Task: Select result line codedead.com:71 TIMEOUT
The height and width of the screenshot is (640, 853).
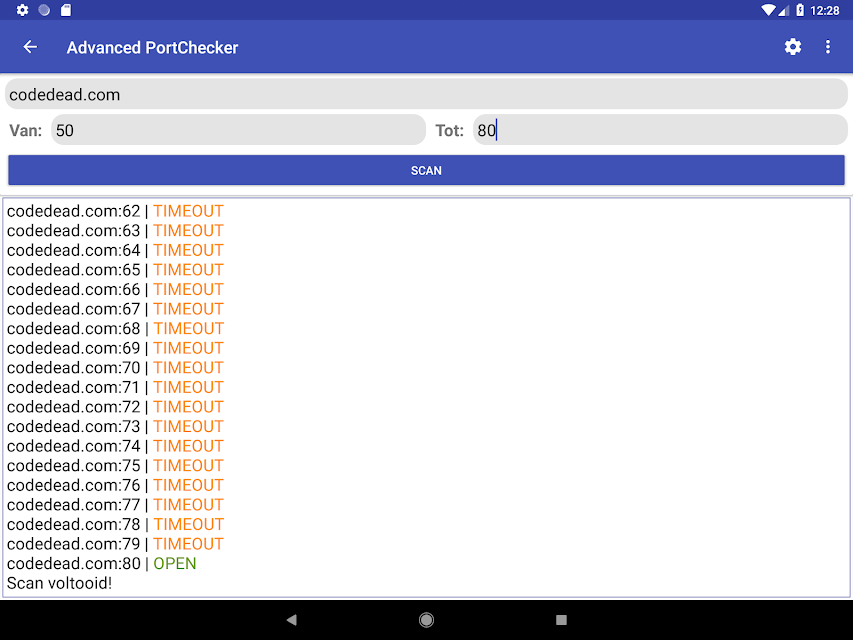Action: [x=115, y=387]
